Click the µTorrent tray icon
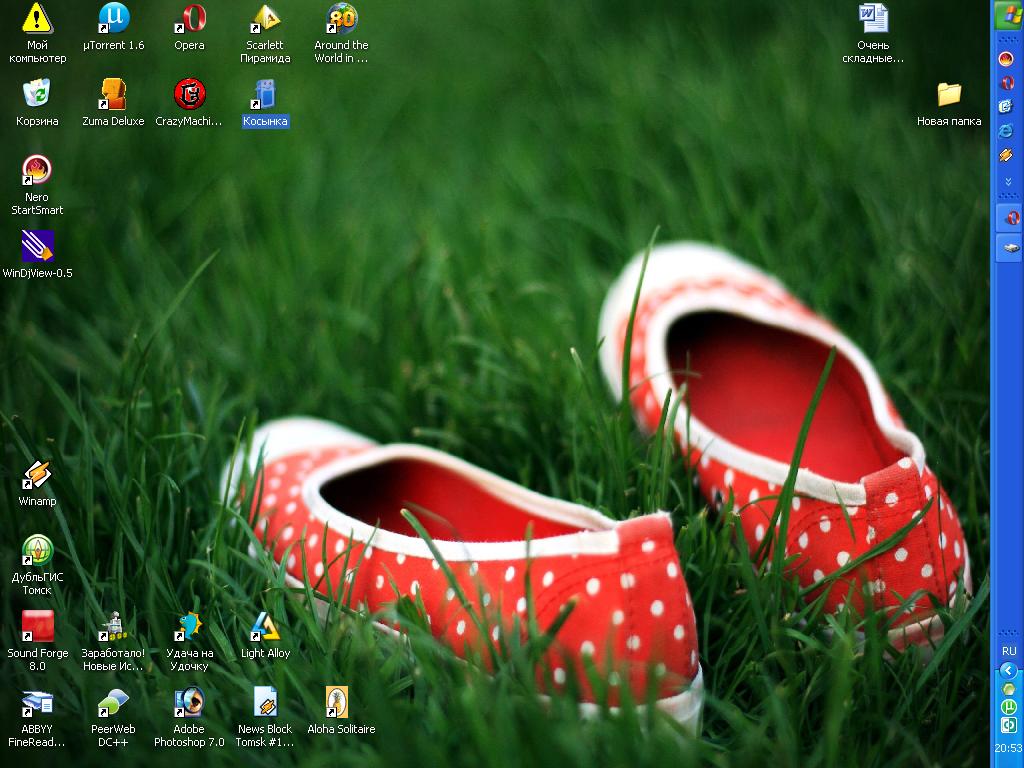 [1008, 707]
